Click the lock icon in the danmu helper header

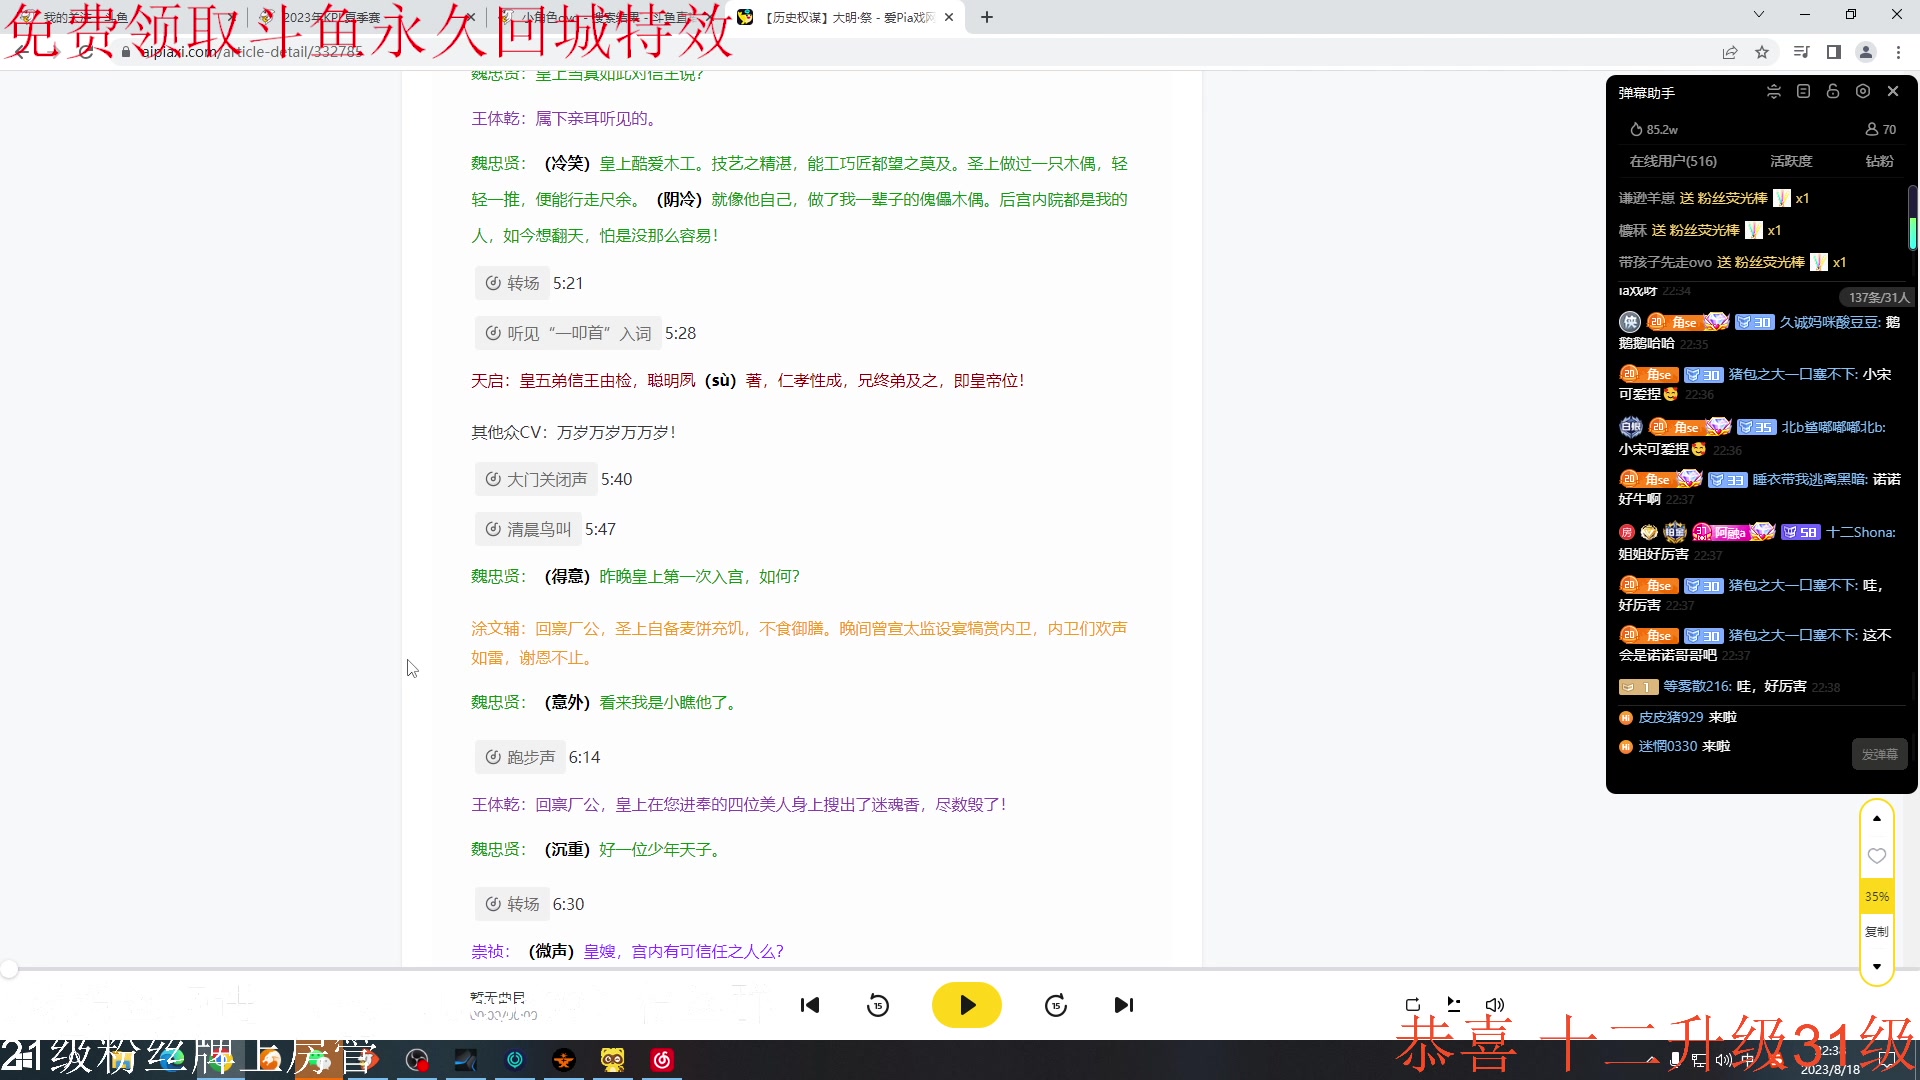click(1833, 91)
